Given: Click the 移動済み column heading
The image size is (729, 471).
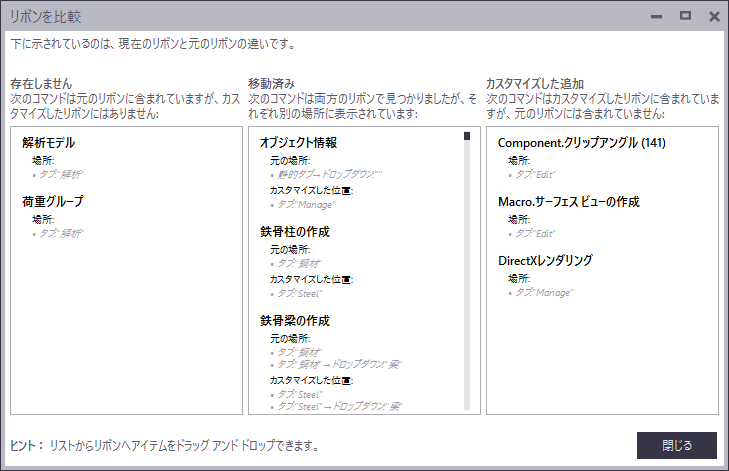Looking at the screenshot, I should coord(272,84).
